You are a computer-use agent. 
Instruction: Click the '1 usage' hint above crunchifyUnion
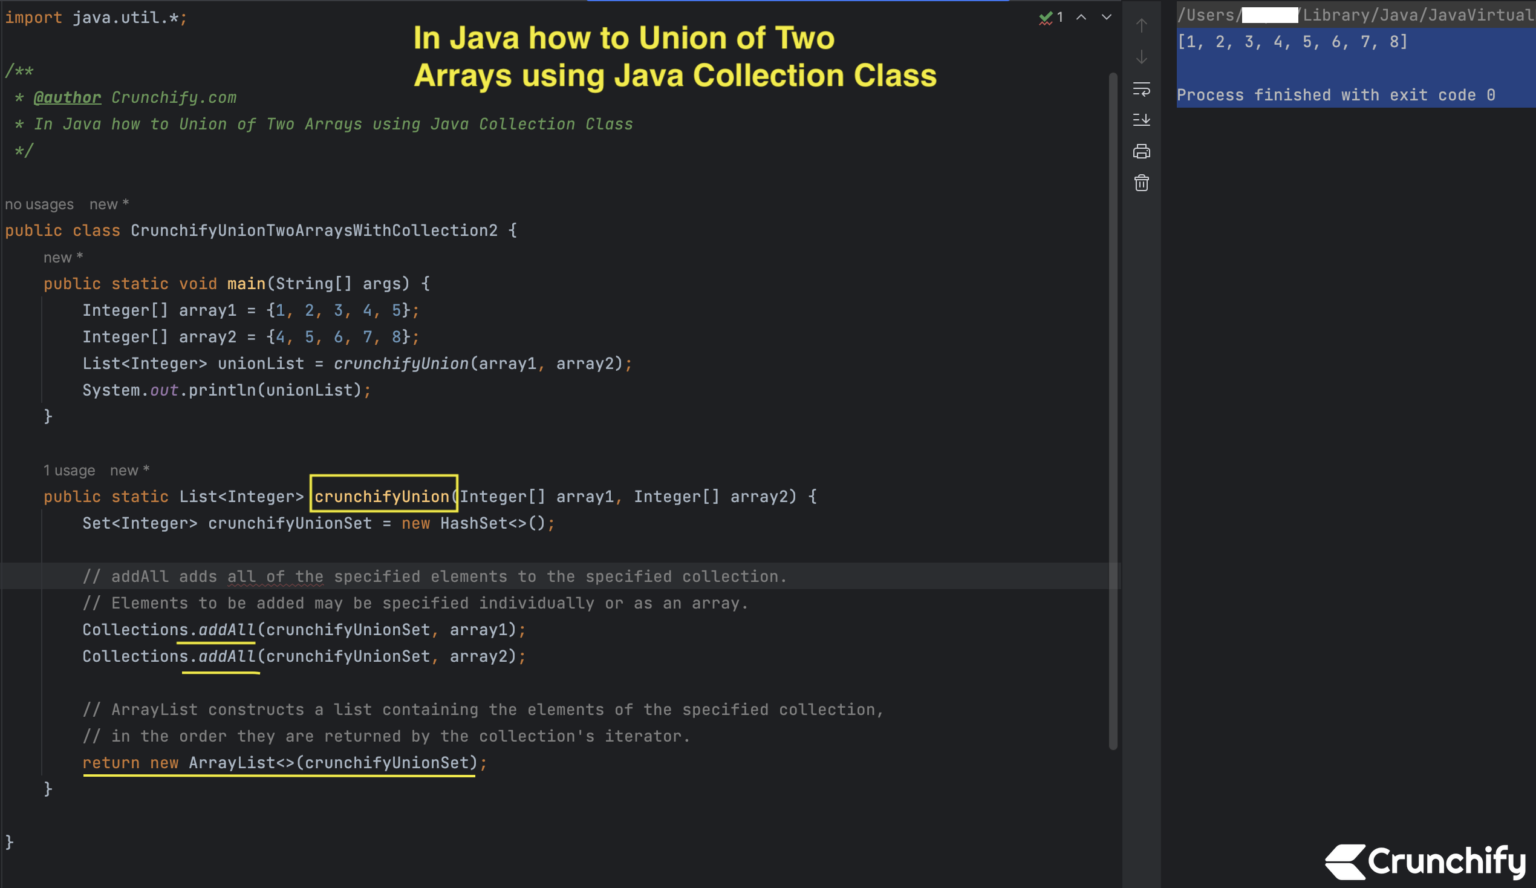pos(69,470)
